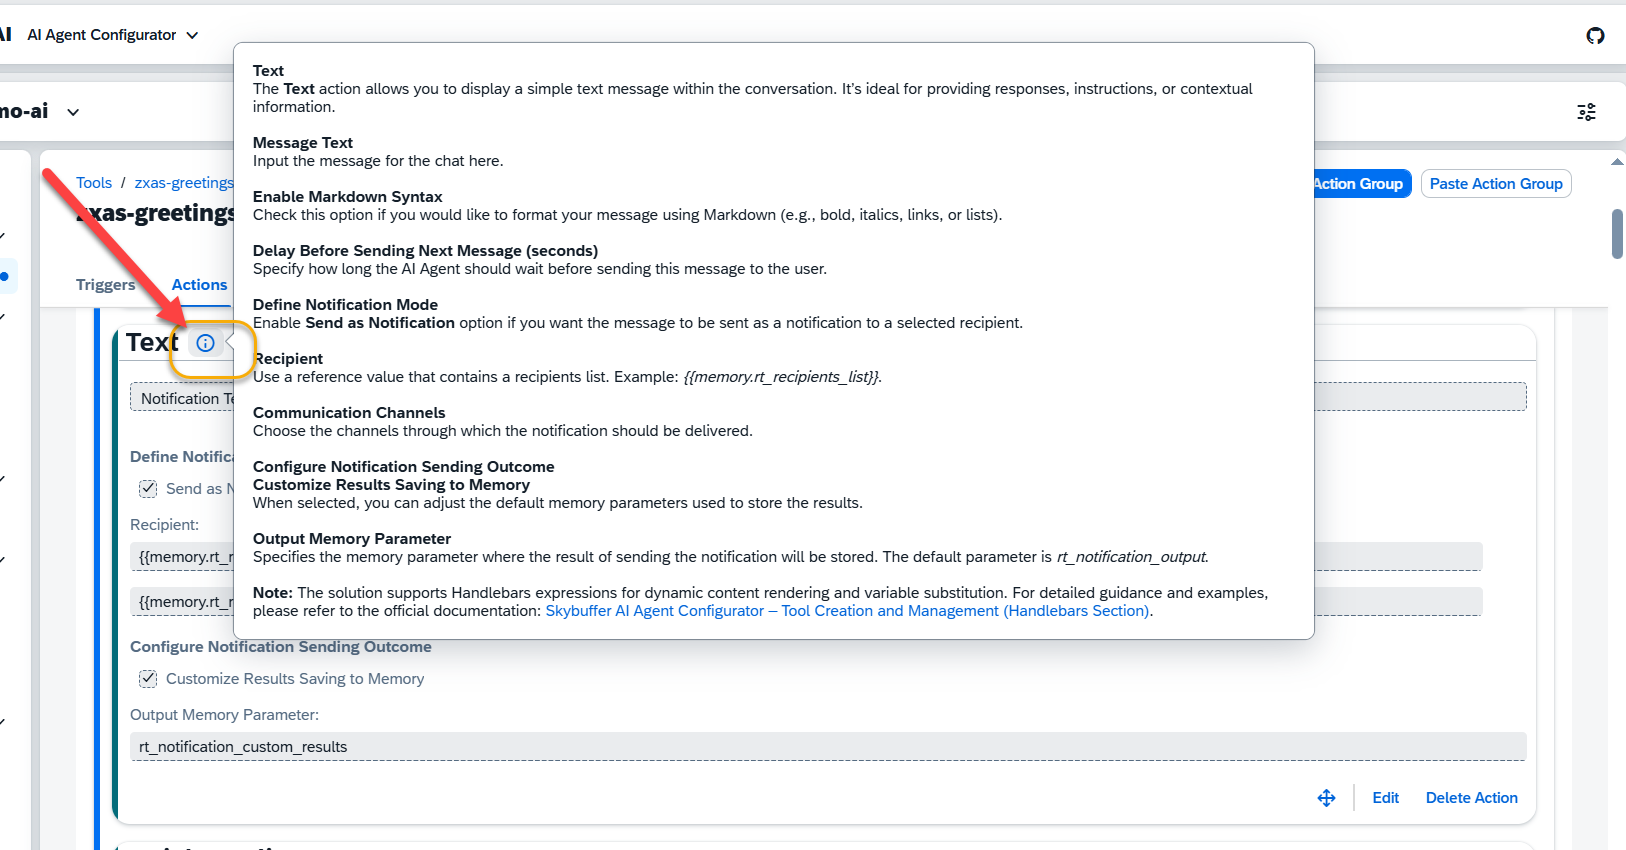Click the scroll-up arrow above the scrollbar
1626x850 pixels.
tap(1617, 162)
